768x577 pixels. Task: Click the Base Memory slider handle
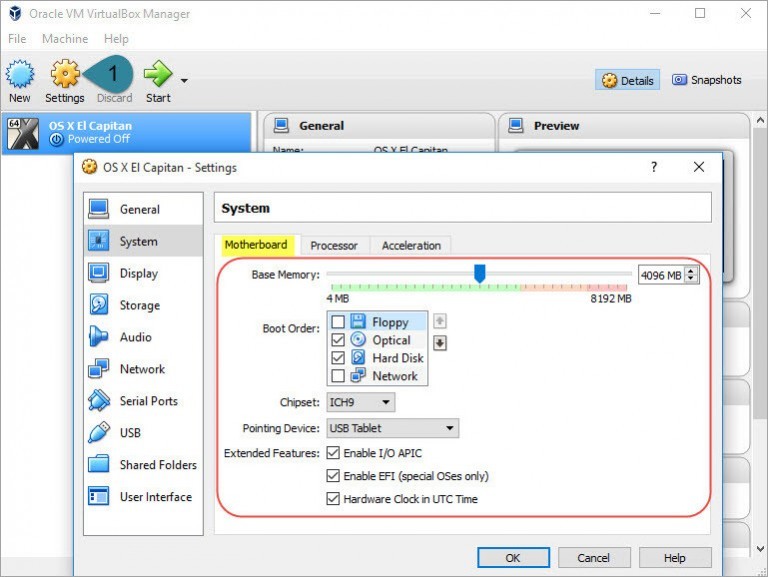pyautogui.click(x=480, y=273)
